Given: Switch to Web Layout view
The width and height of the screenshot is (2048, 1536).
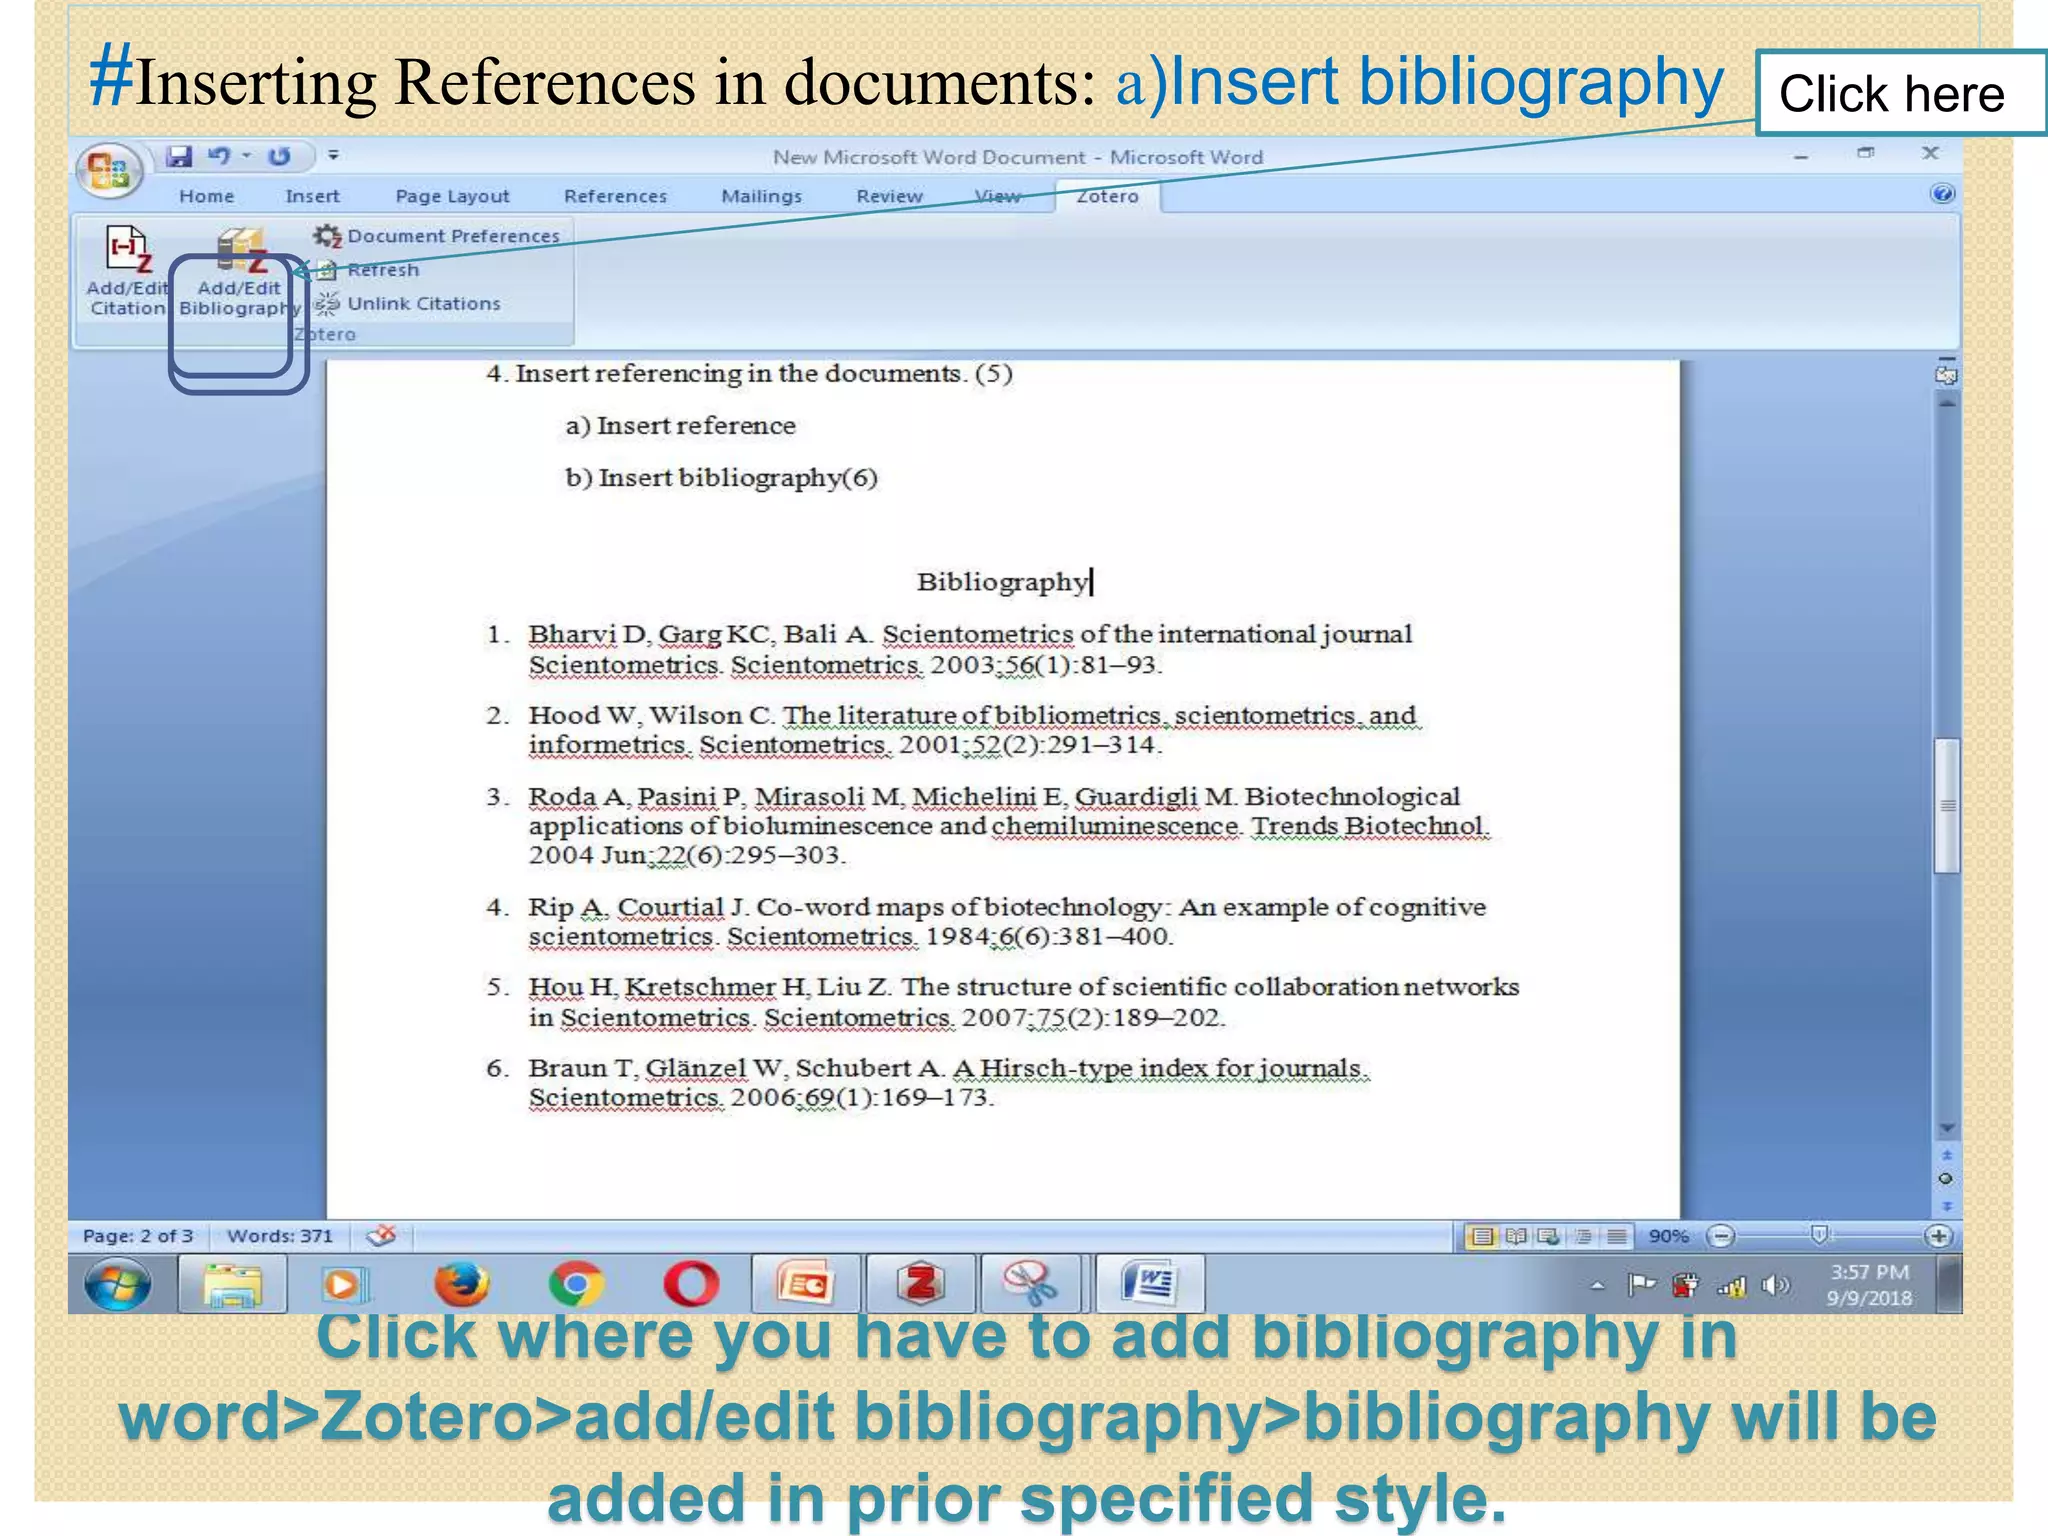Looking at the screenshot, I should tap(1549, 1237).
